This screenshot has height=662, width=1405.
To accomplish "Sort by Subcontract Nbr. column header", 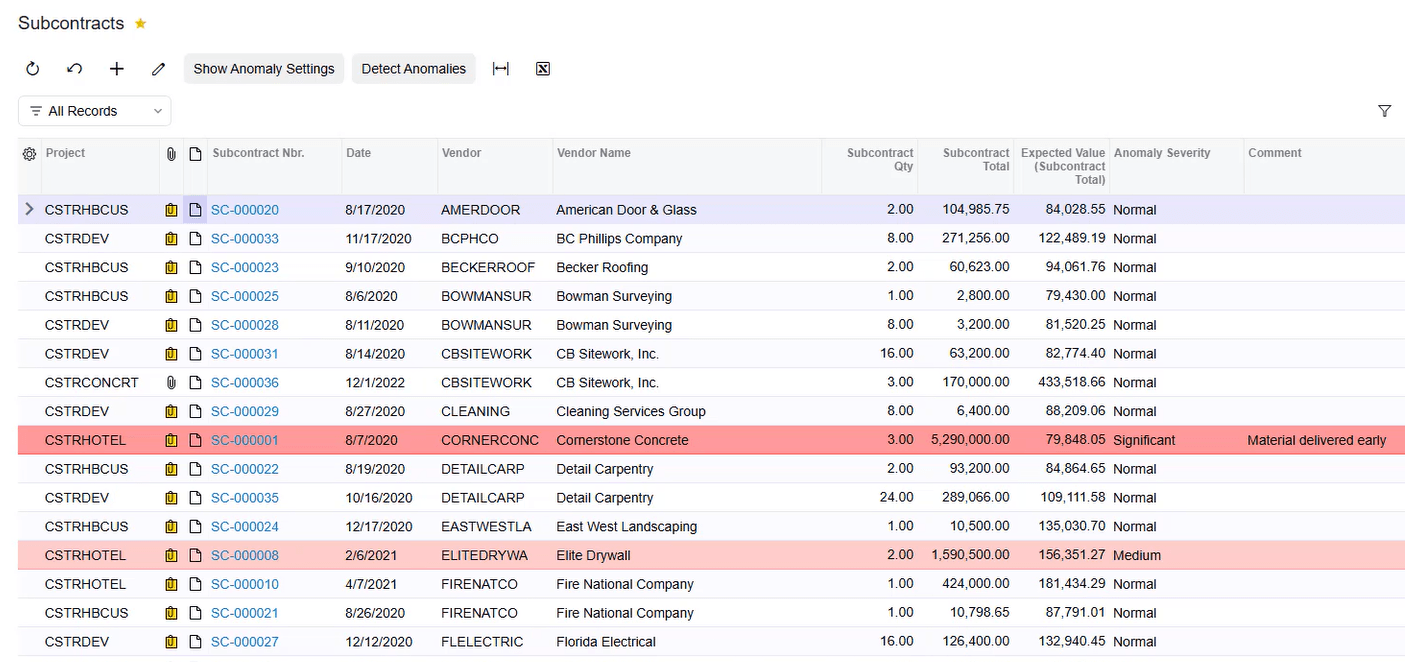I will tap(258, 153).
